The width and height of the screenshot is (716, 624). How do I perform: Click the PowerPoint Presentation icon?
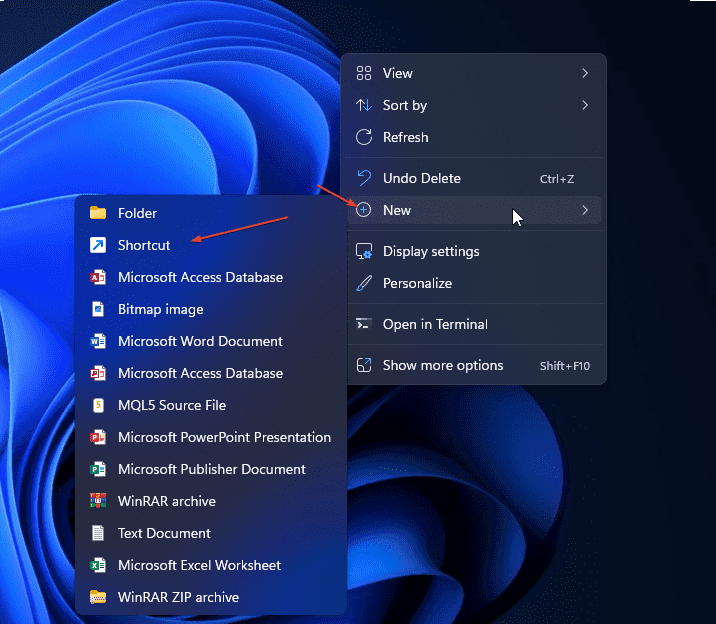(x=98, y=437)
